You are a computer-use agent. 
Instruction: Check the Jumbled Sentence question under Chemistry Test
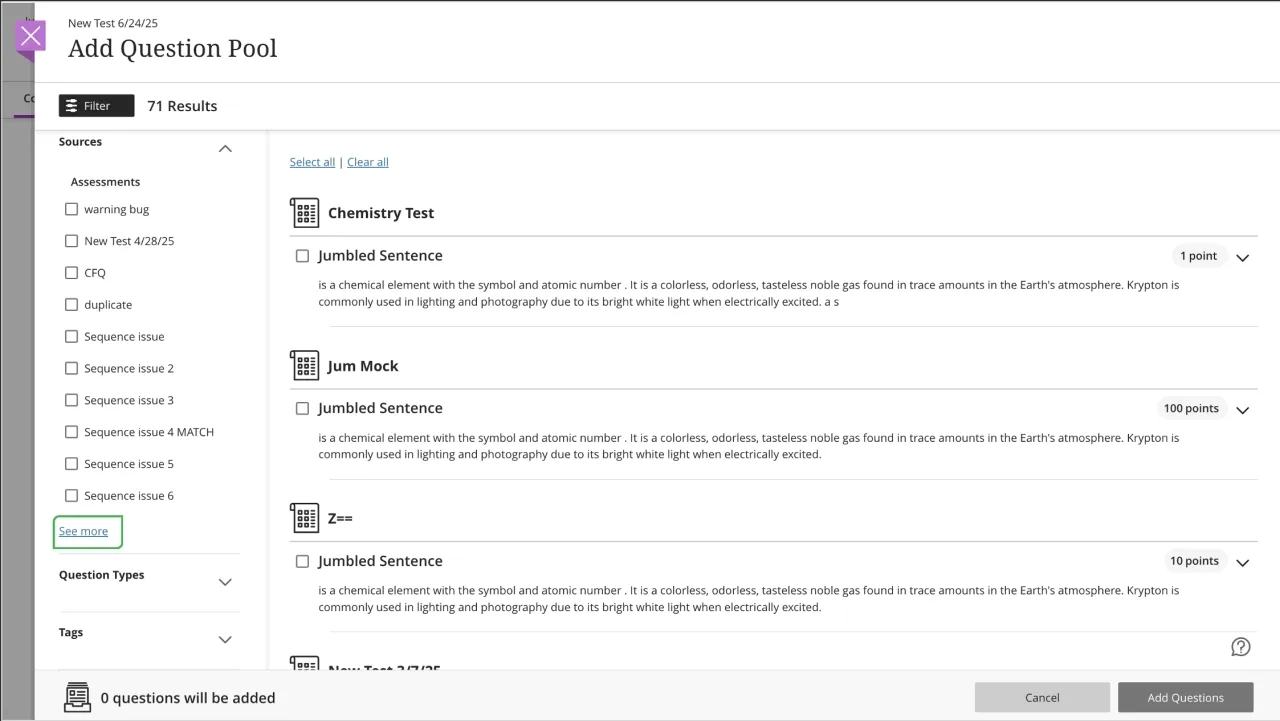302,255
